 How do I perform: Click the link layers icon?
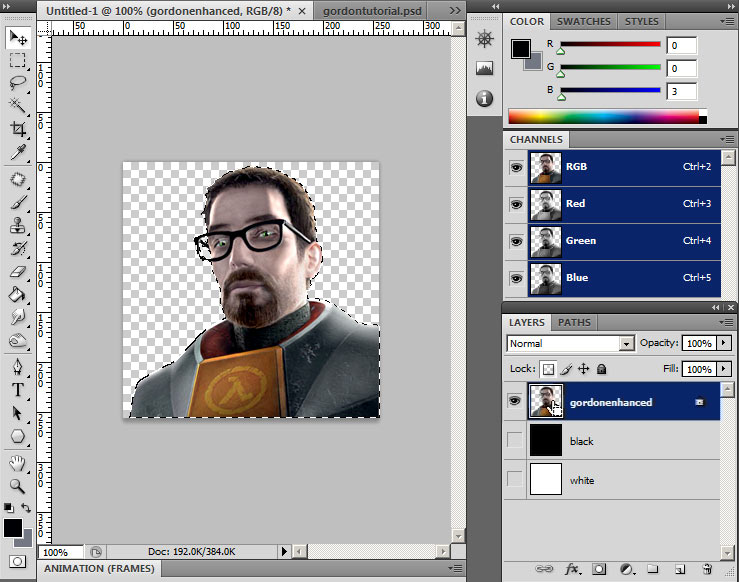pos(544,569)
